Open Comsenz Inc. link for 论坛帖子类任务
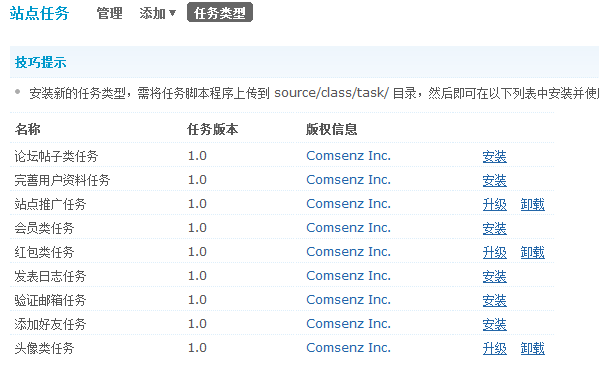The image size is (600, 376). 348,156
